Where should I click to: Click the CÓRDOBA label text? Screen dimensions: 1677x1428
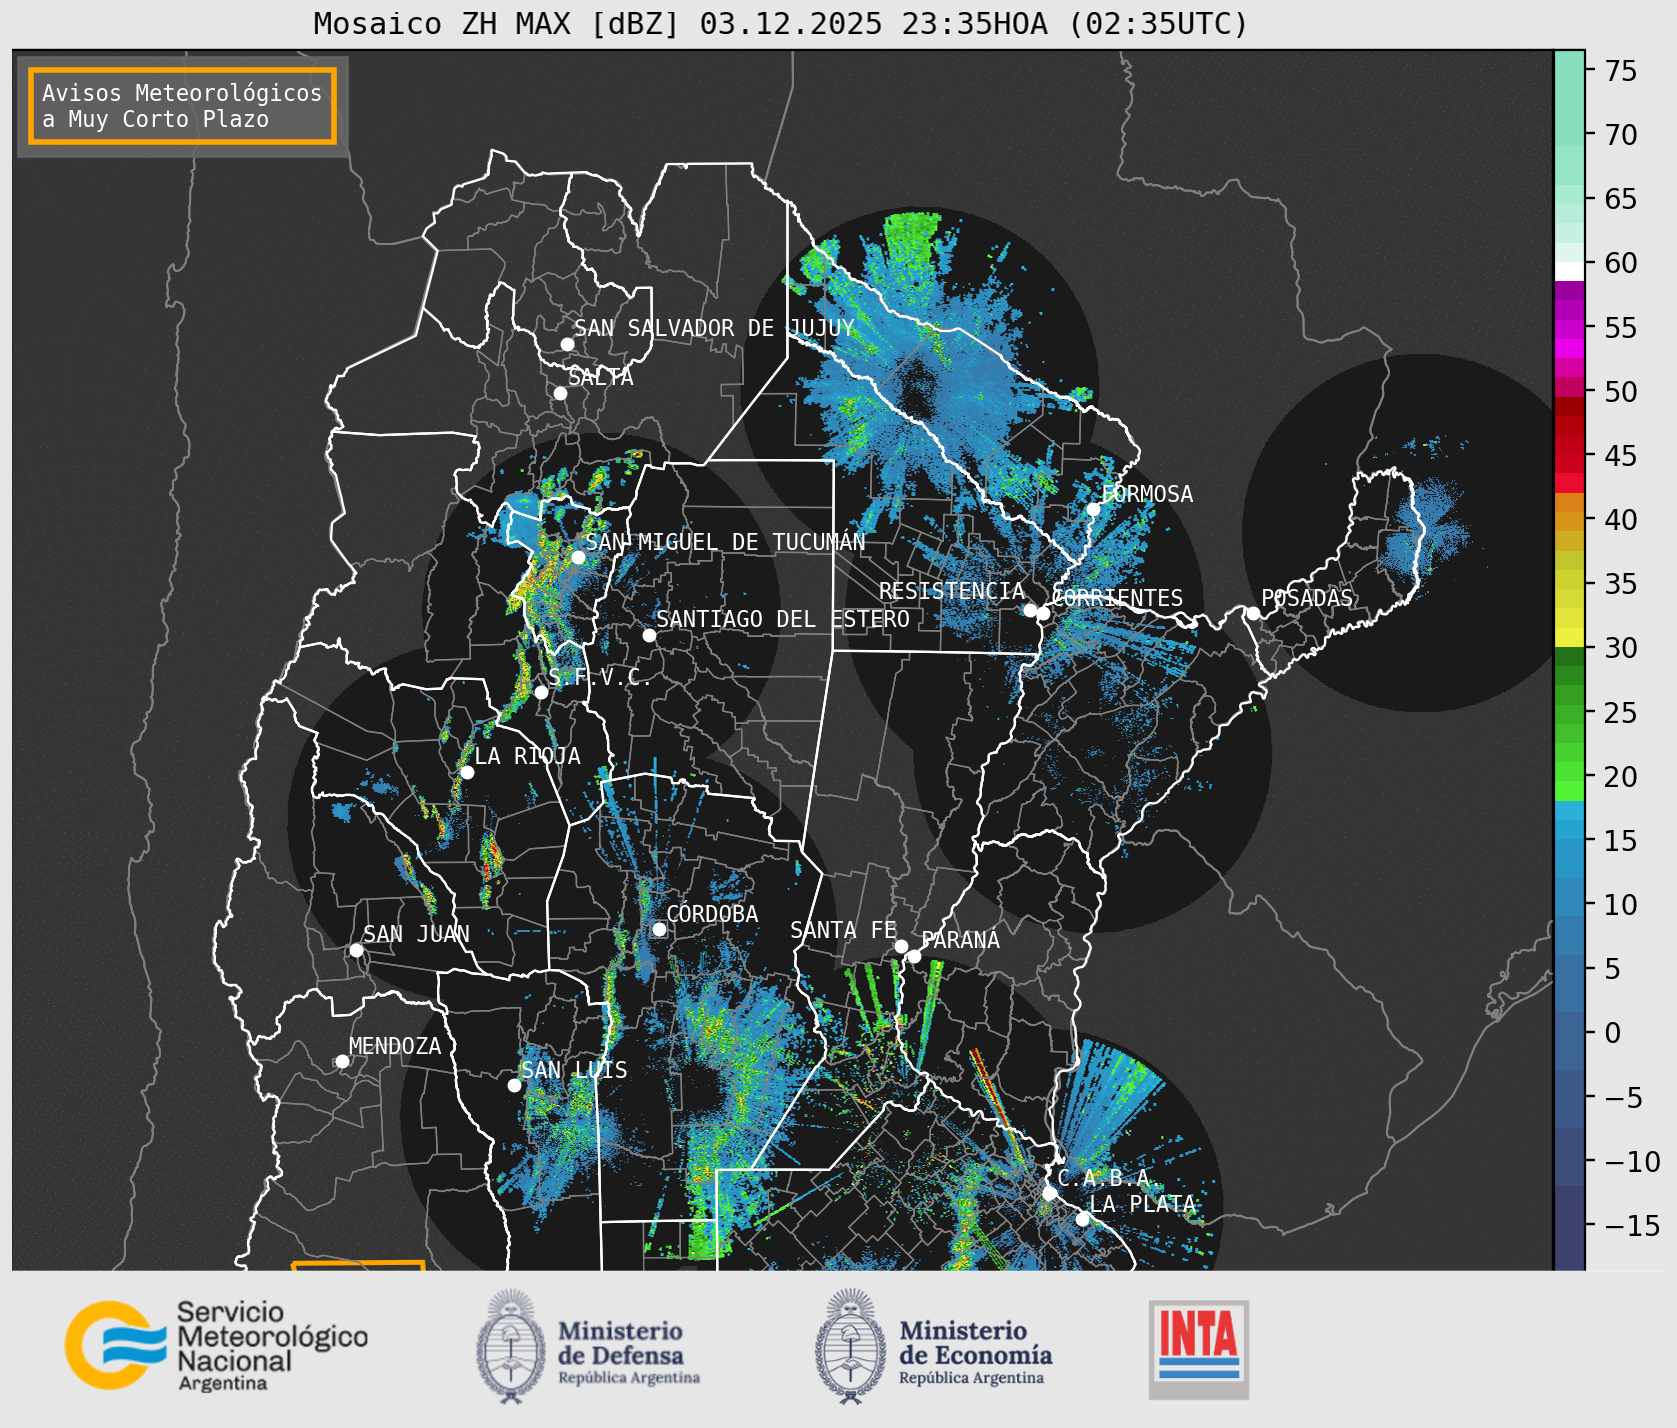point(712,914)
